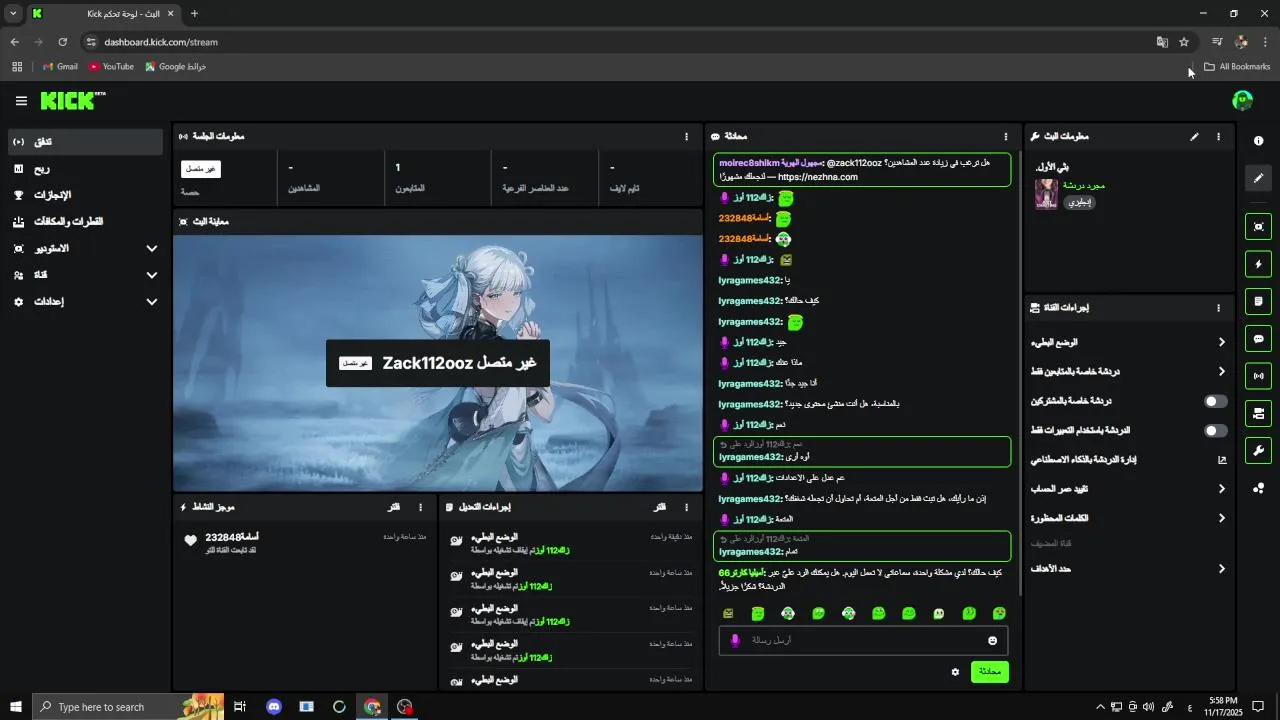Screen dimensions: 1280x720
Task: Toggle channel actions widget icon above the wrench
Action: click(1258, 413)
